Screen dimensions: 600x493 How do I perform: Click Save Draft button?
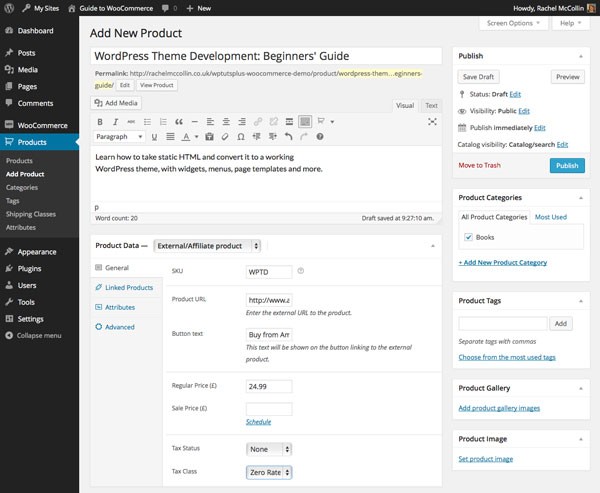tap(478, 77)
